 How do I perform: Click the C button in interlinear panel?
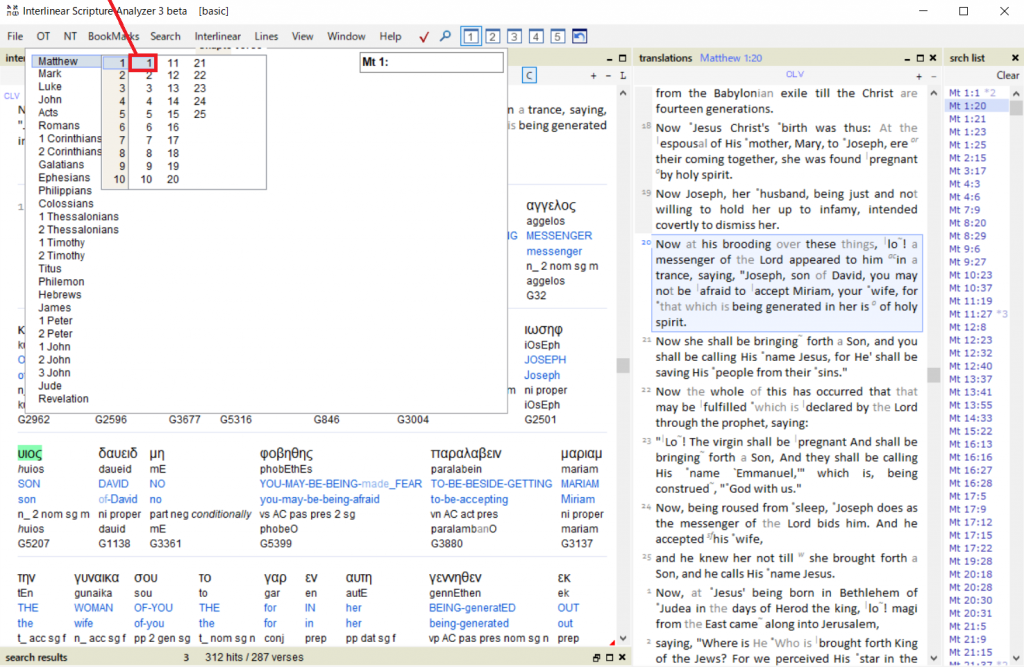pyautogui.click(x=529, y=76)
